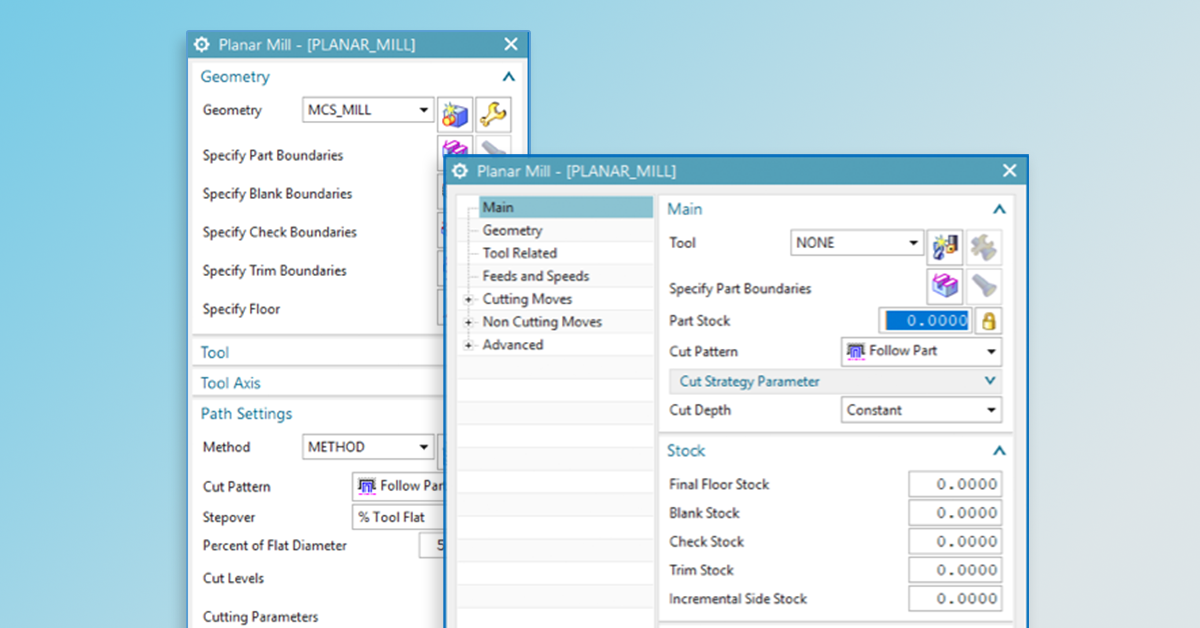Close the front Planar Mill dialog
Image resolution: width=1200 pixels, height=628 pixels.
1009,171
